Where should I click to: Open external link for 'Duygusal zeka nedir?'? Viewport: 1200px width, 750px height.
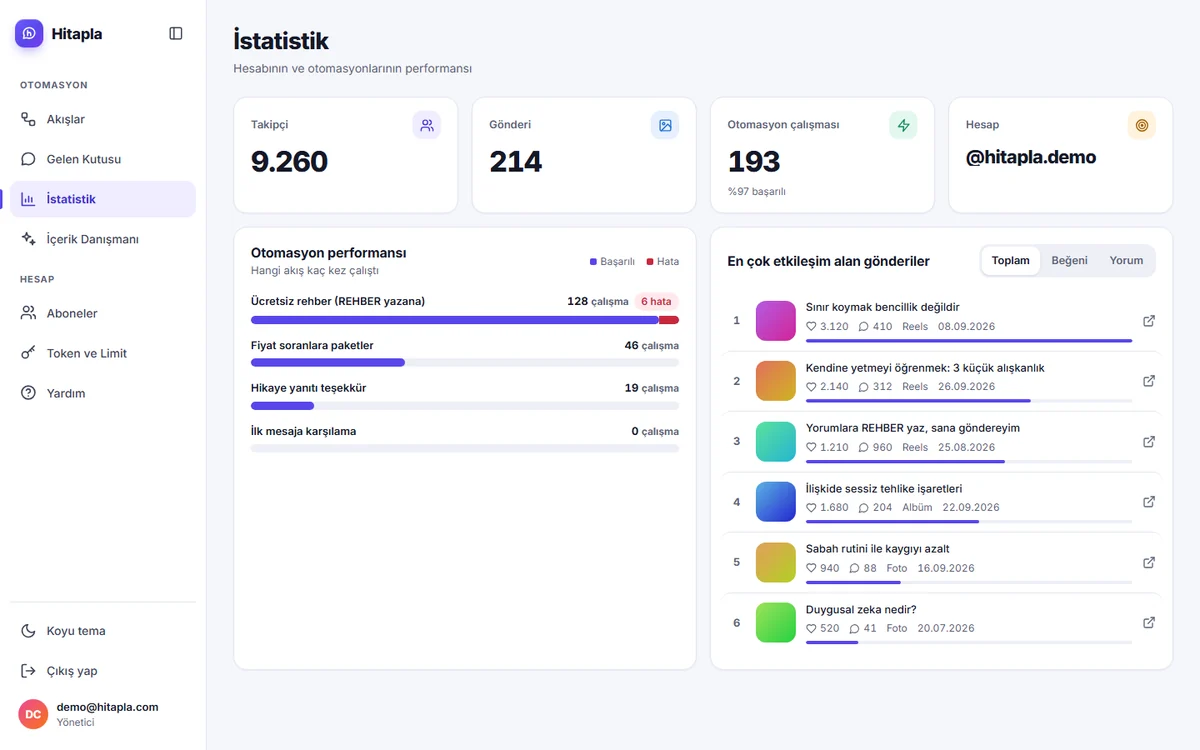[x=1149, y=622]
